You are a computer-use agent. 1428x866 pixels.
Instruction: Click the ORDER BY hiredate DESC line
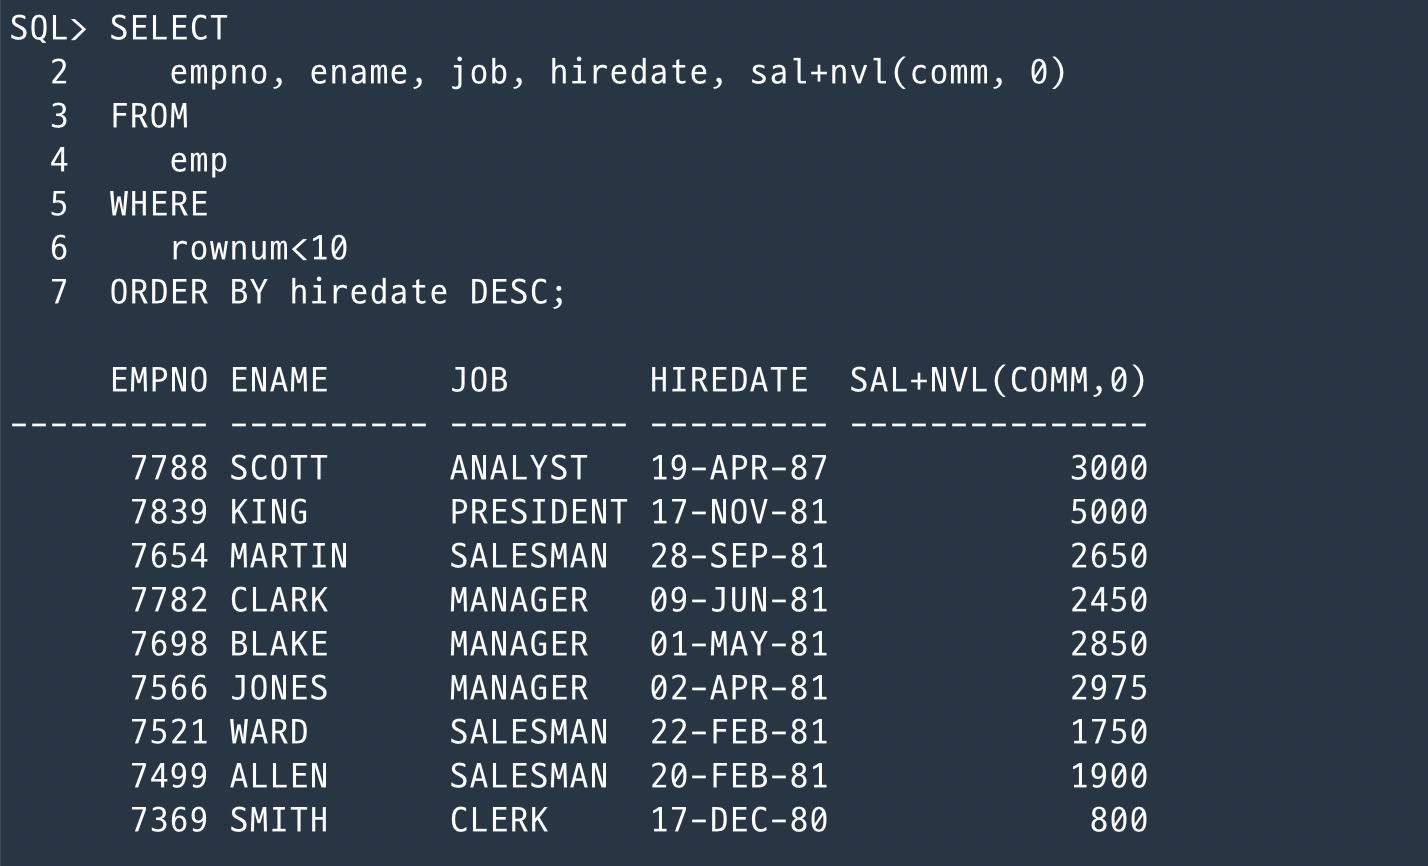tap(337, 292)
